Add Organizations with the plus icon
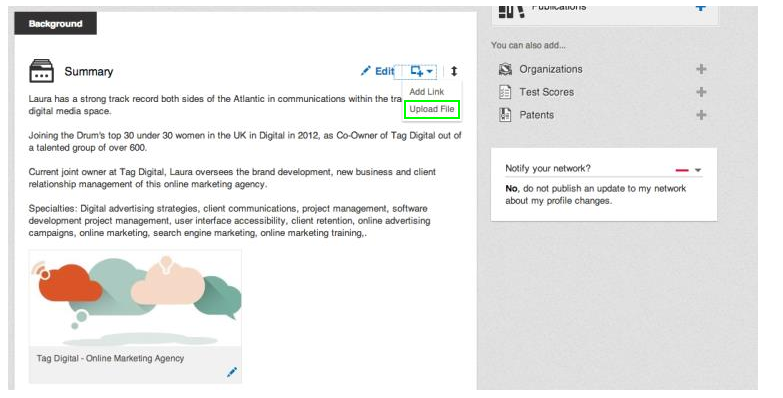783x398 pixels. tap(701, 69)
